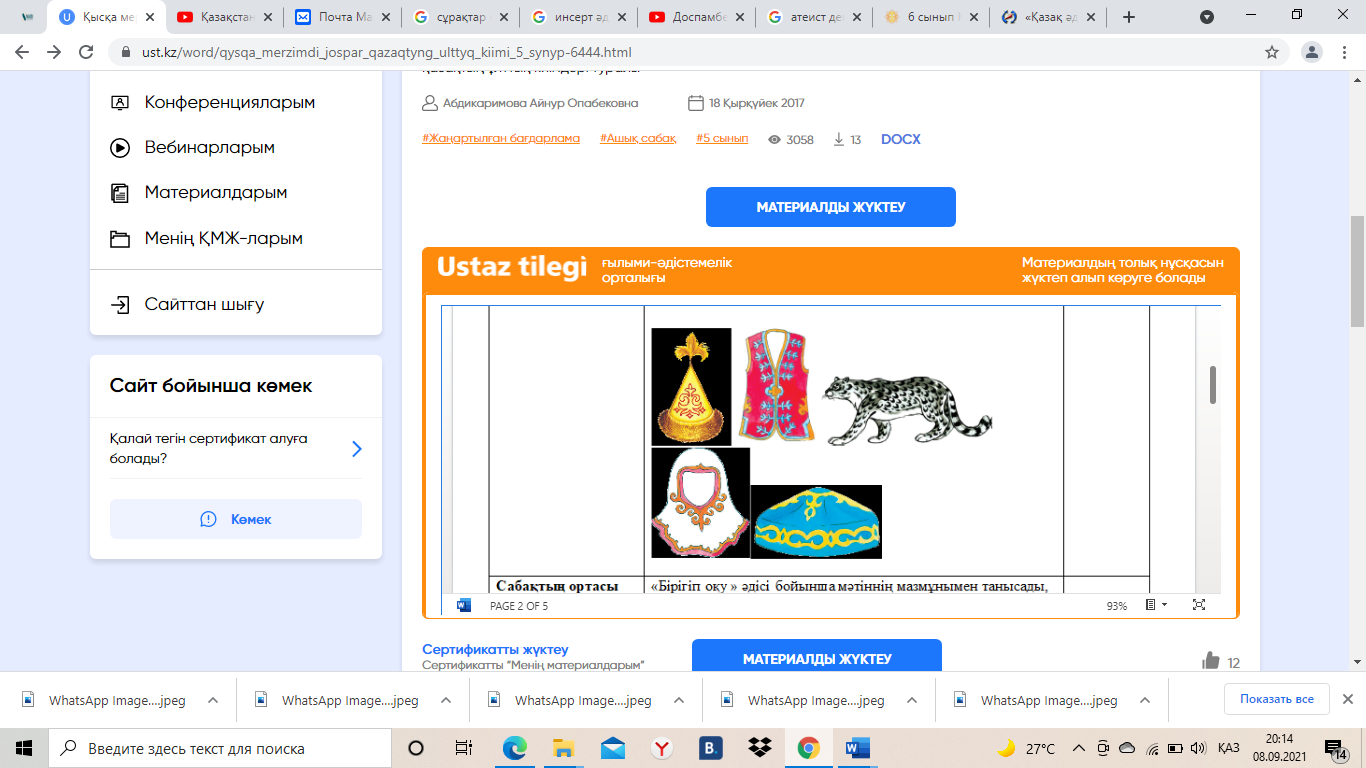This screenshot has height=768, width=1366.
Task: Click the 93% zoom level
Action: coord(1117,606)
